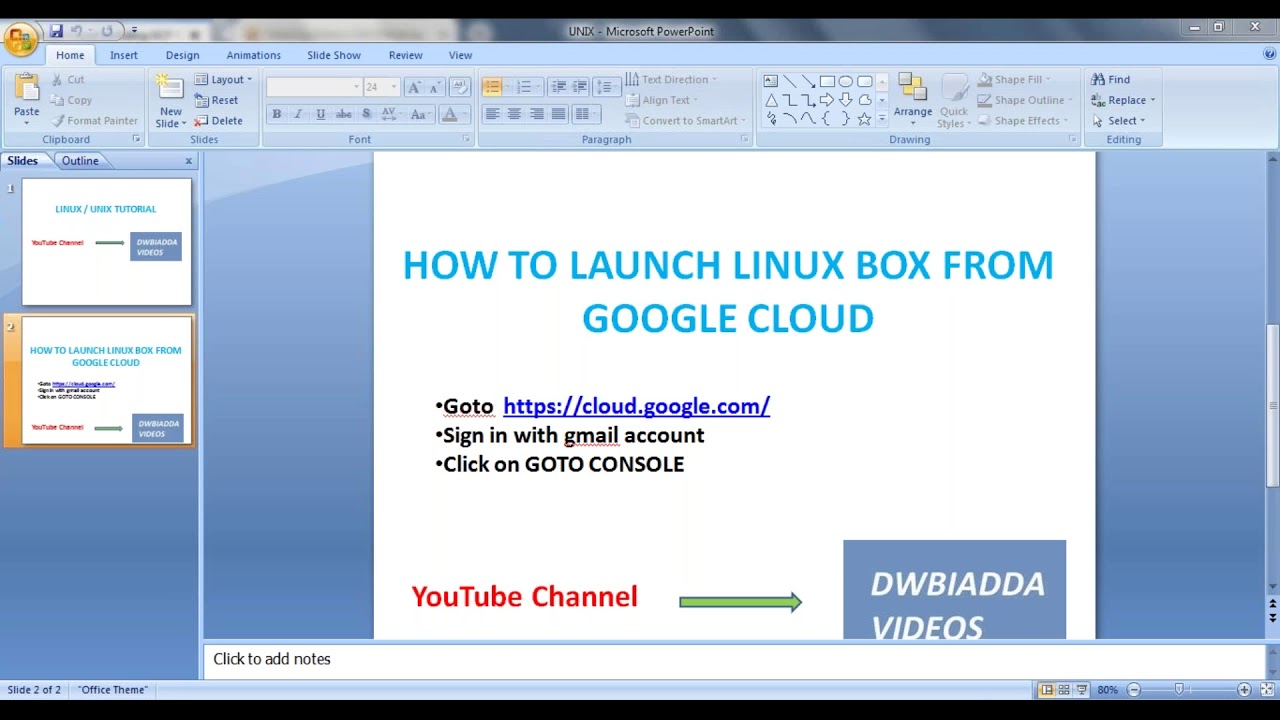The height and width of the screenshot is (720, 1280).
Task: Center align the paragraph text
Action: [x=514, y=114]
